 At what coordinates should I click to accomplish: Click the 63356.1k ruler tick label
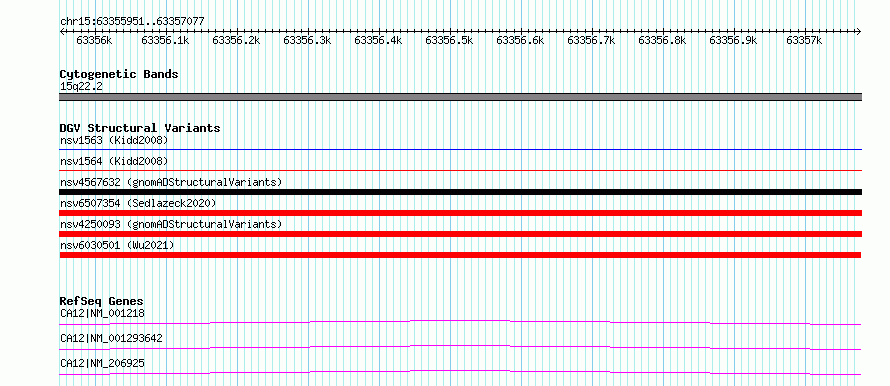(x=165, y=41)
